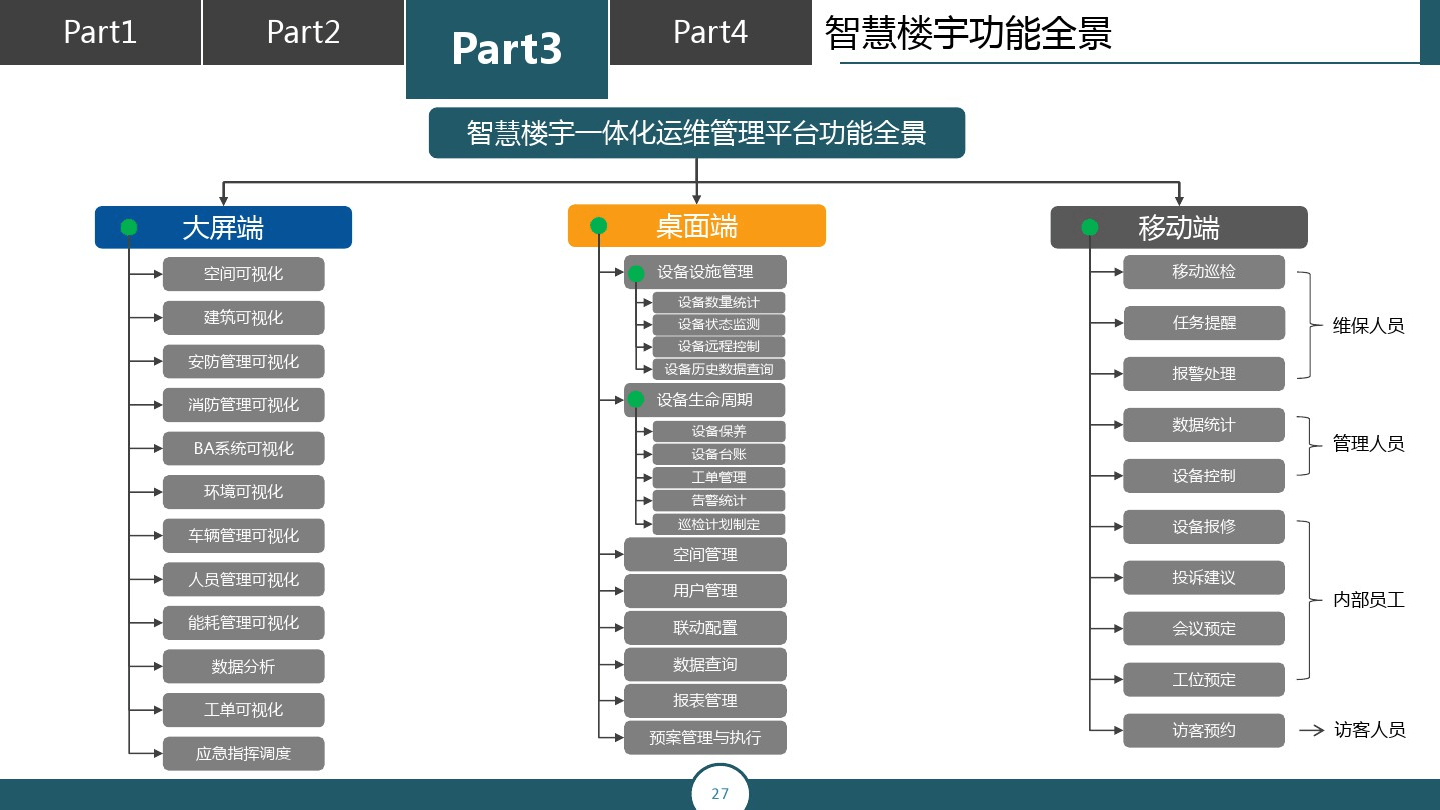Image resolution: width=1440 pixels, height=810 pixels.
Task: Select the 数据分析 box
Action: (x=244, y=666)
